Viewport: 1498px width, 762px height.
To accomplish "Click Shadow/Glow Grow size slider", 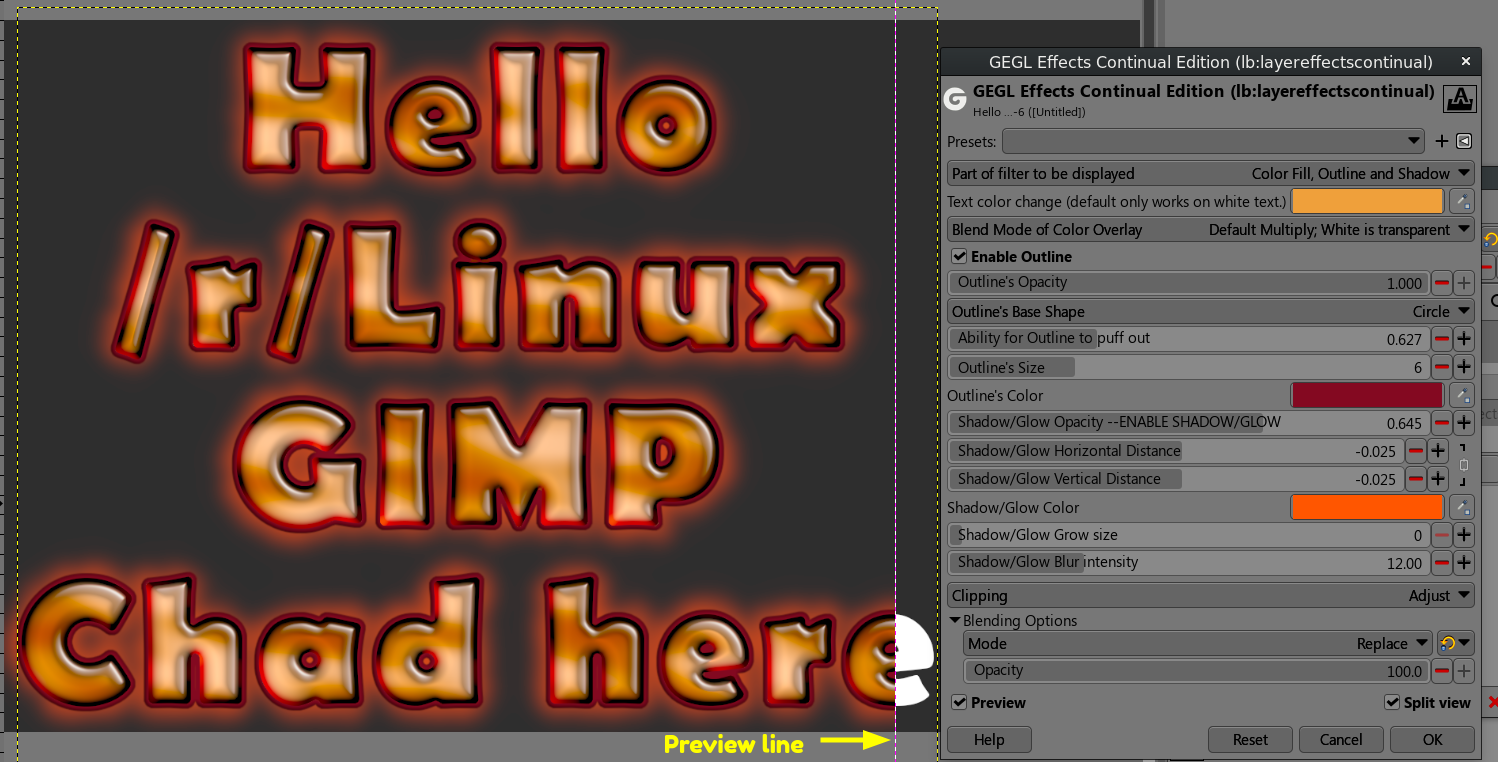I will 1189,535.
